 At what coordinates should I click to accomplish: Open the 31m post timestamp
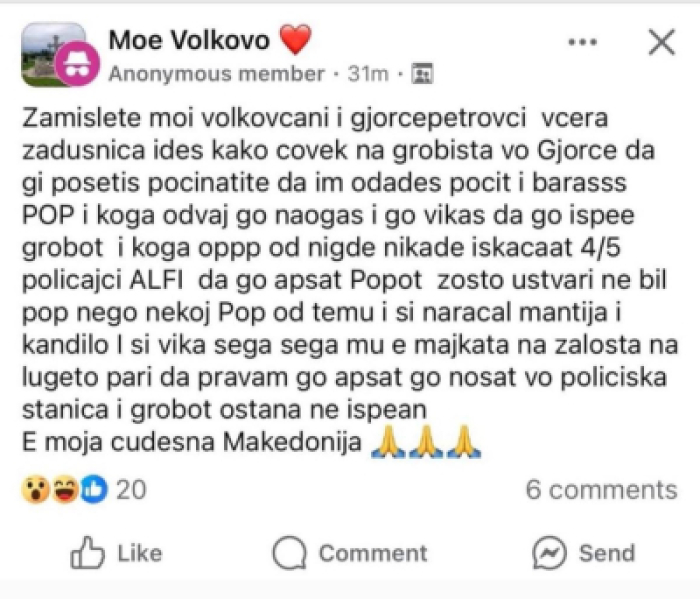pos(374,74)
